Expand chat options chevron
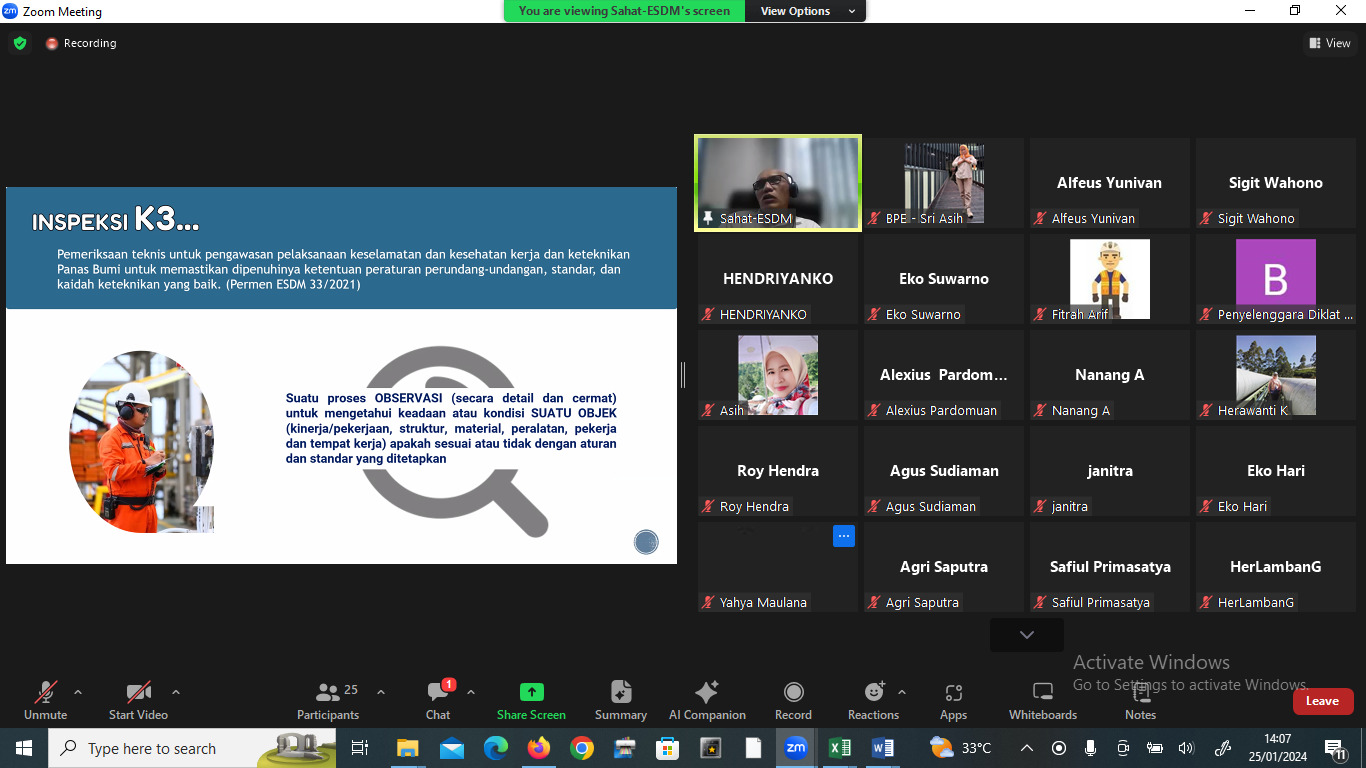This screenshot has width=1366, height=768. 471,692
